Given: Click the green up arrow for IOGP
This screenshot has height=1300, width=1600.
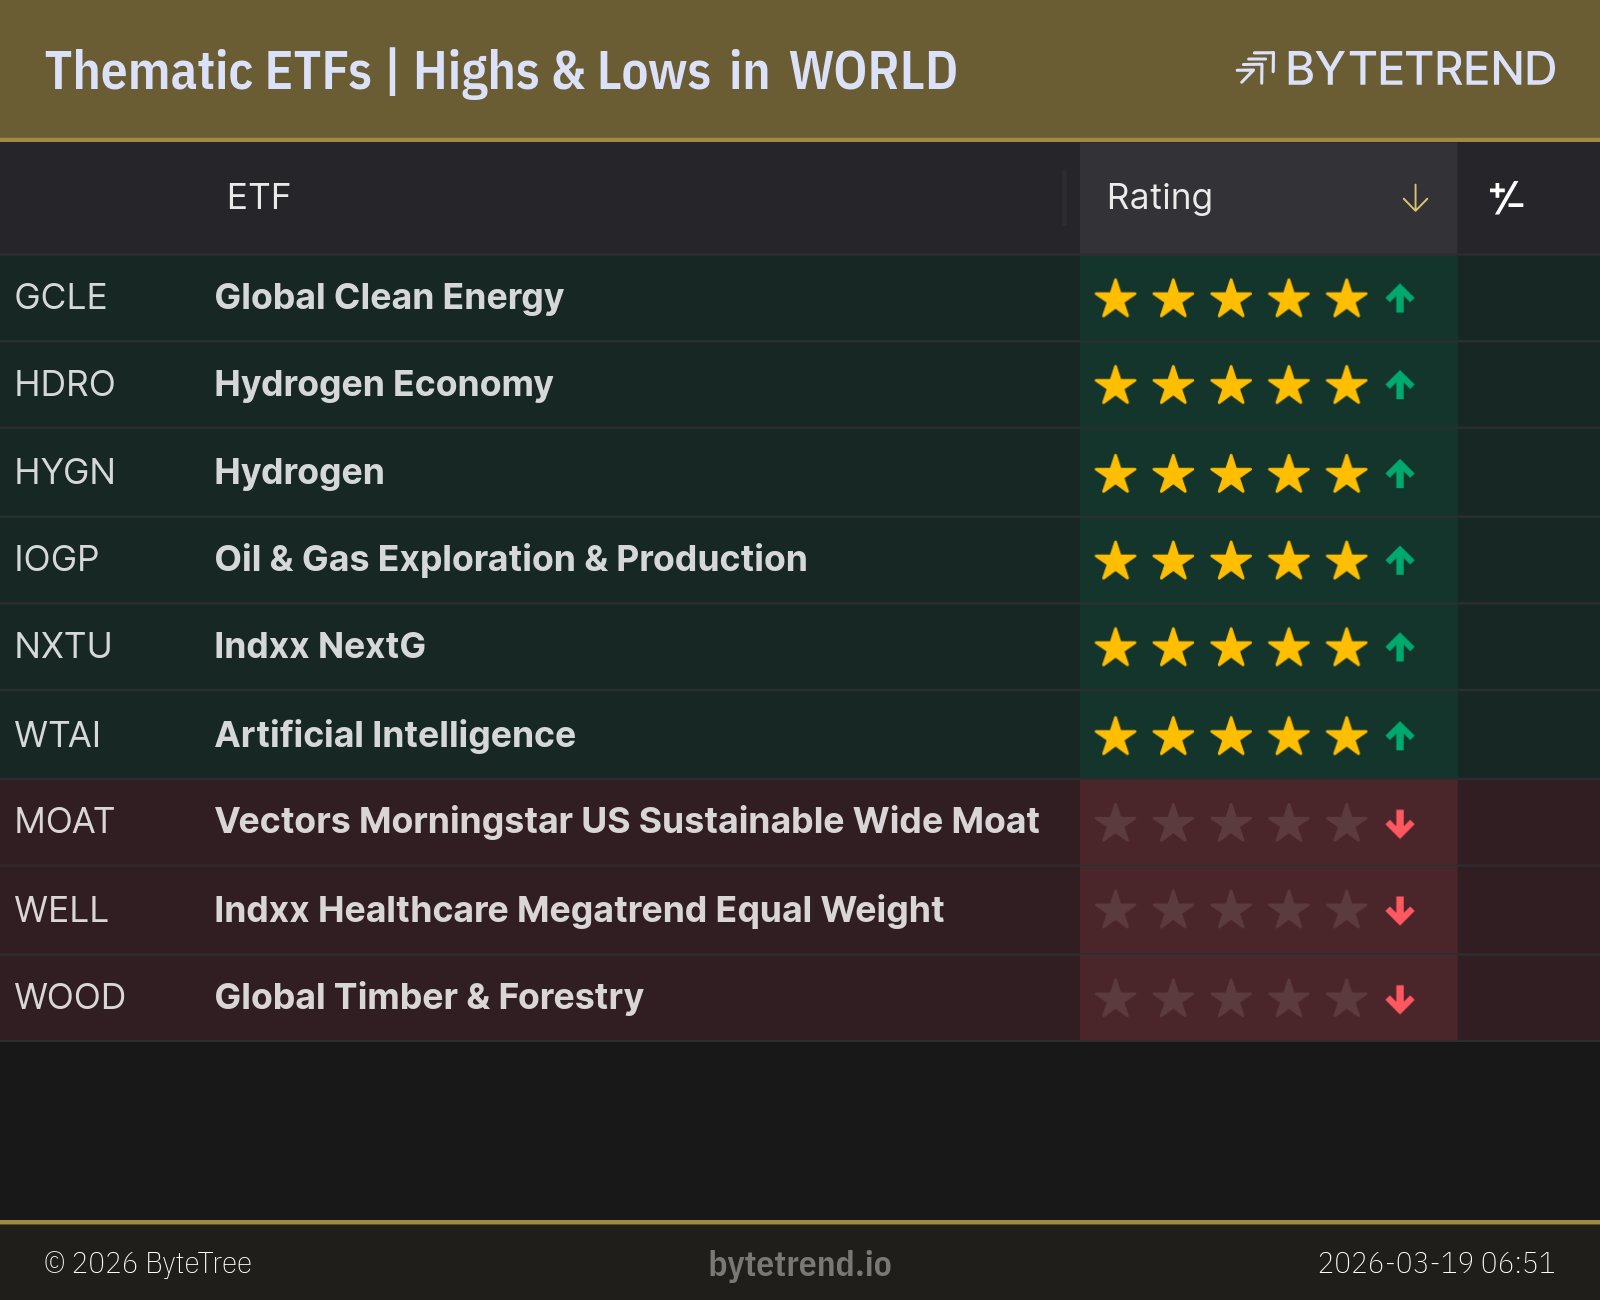Looking at the screenshot, I should click(1400, 560).
